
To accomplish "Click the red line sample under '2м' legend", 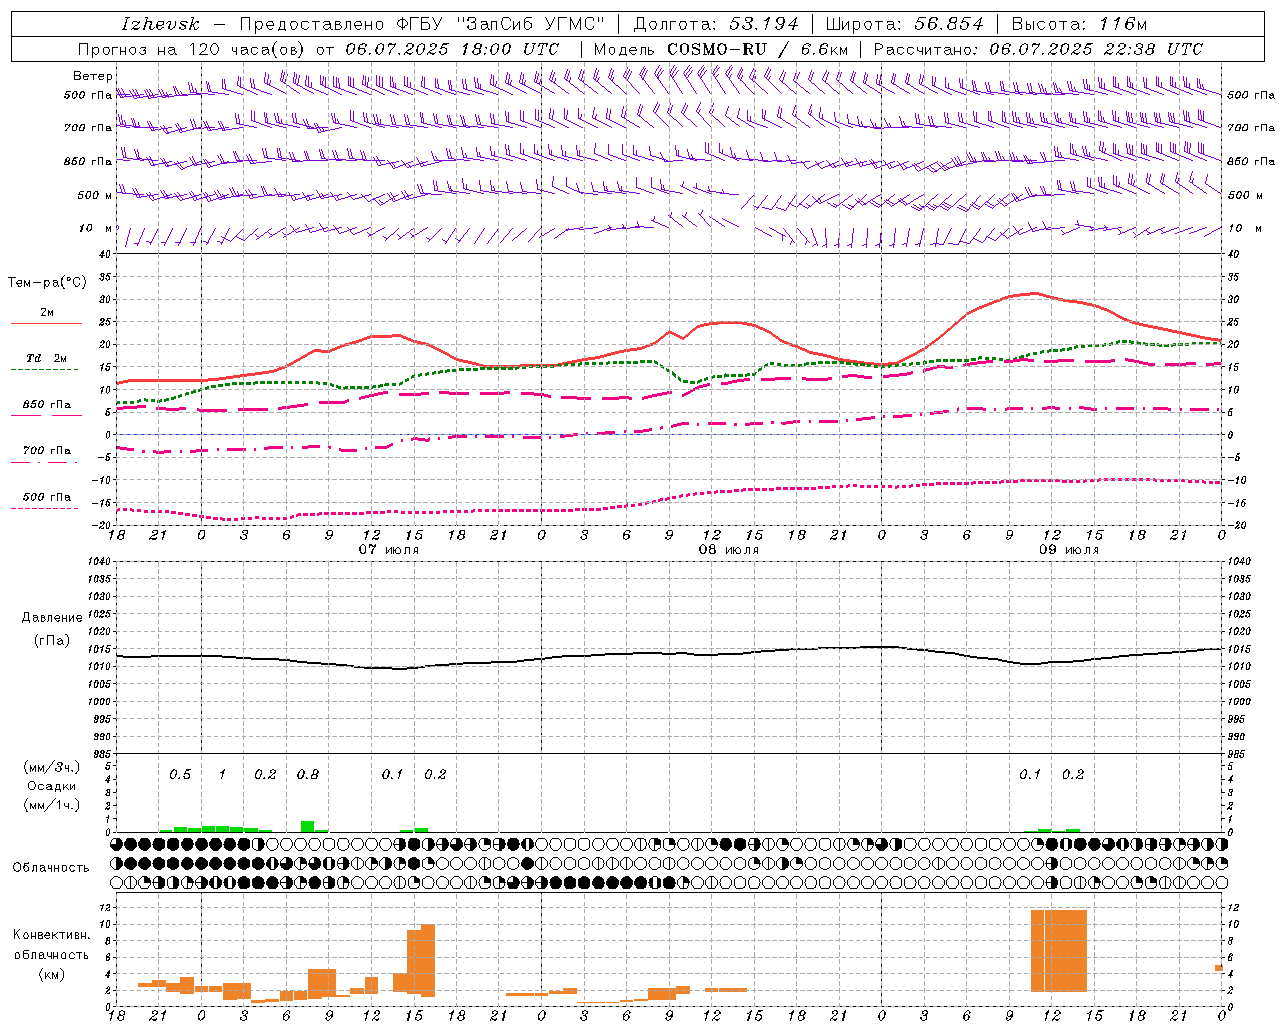I will point(46,324).
